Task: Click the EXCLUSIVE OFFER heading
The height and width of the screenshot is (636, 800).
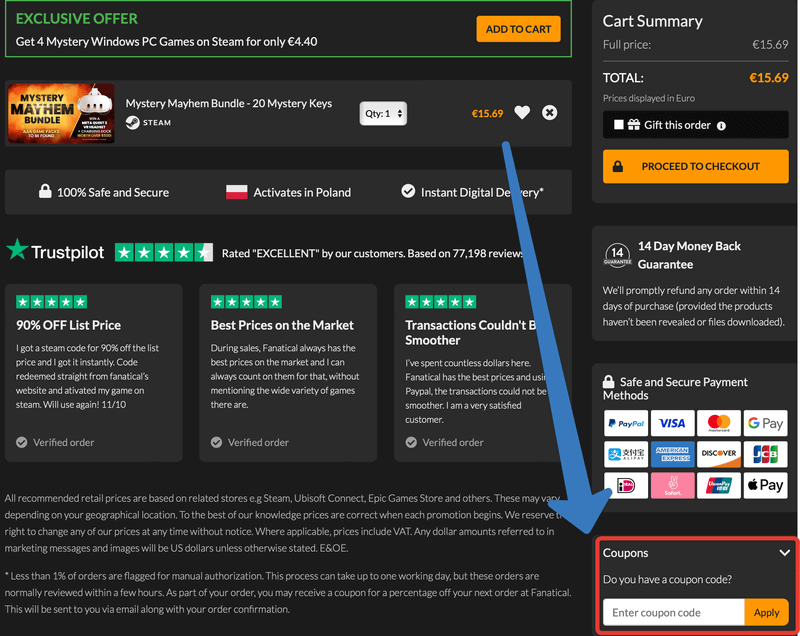Action: point(77,19)
